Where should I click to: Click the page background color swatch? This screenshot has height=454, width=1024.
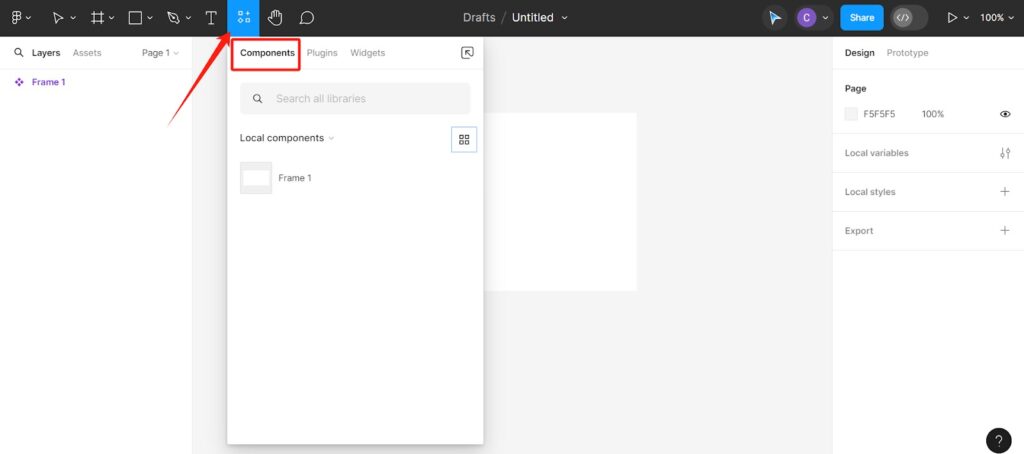click(851, 114)
